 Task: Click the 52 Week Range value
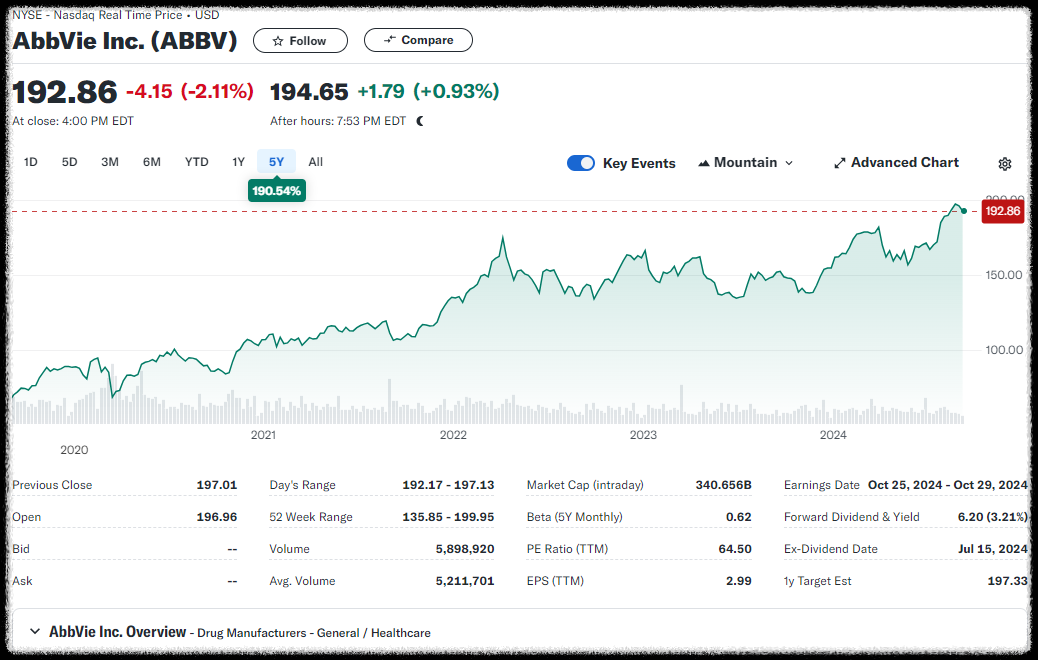[x=448, y=517]
